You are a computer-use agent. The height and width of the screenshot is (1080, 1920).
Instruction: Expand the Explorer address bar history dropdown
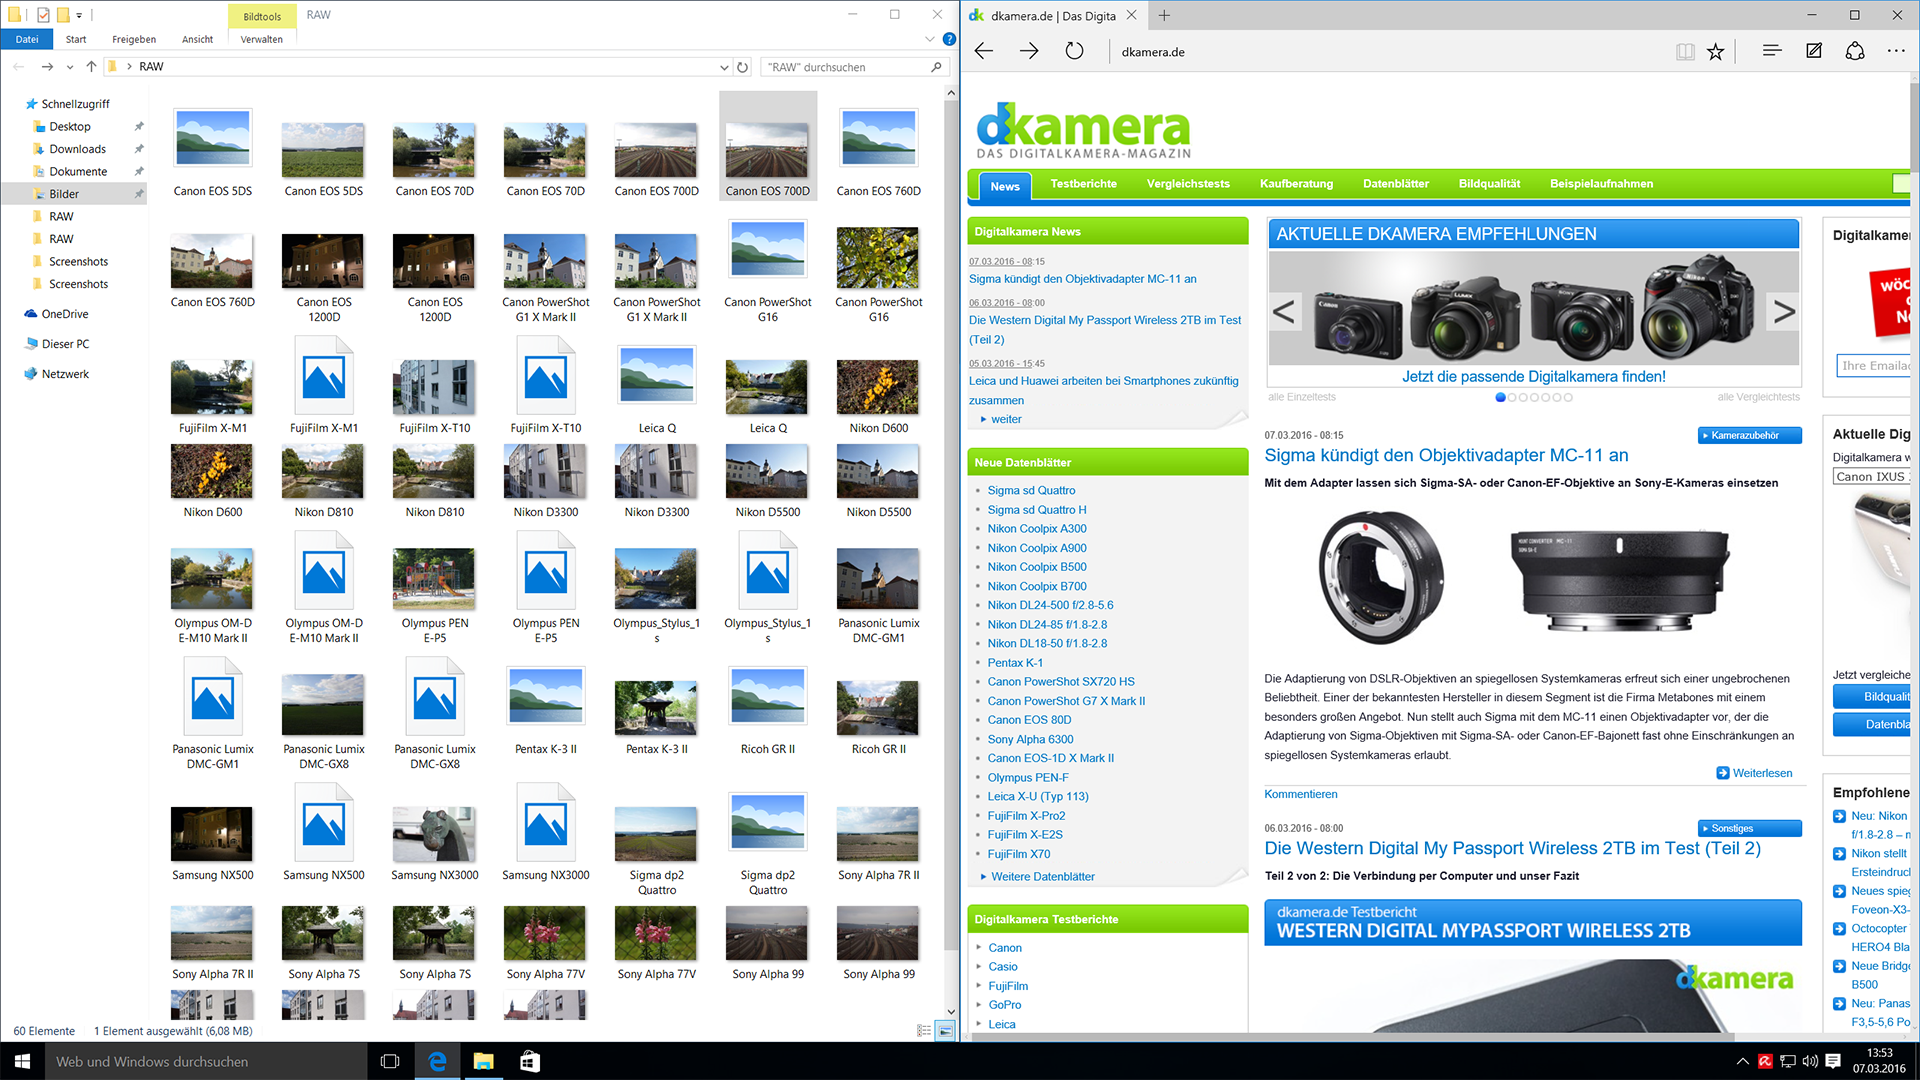tap(724, 67)
